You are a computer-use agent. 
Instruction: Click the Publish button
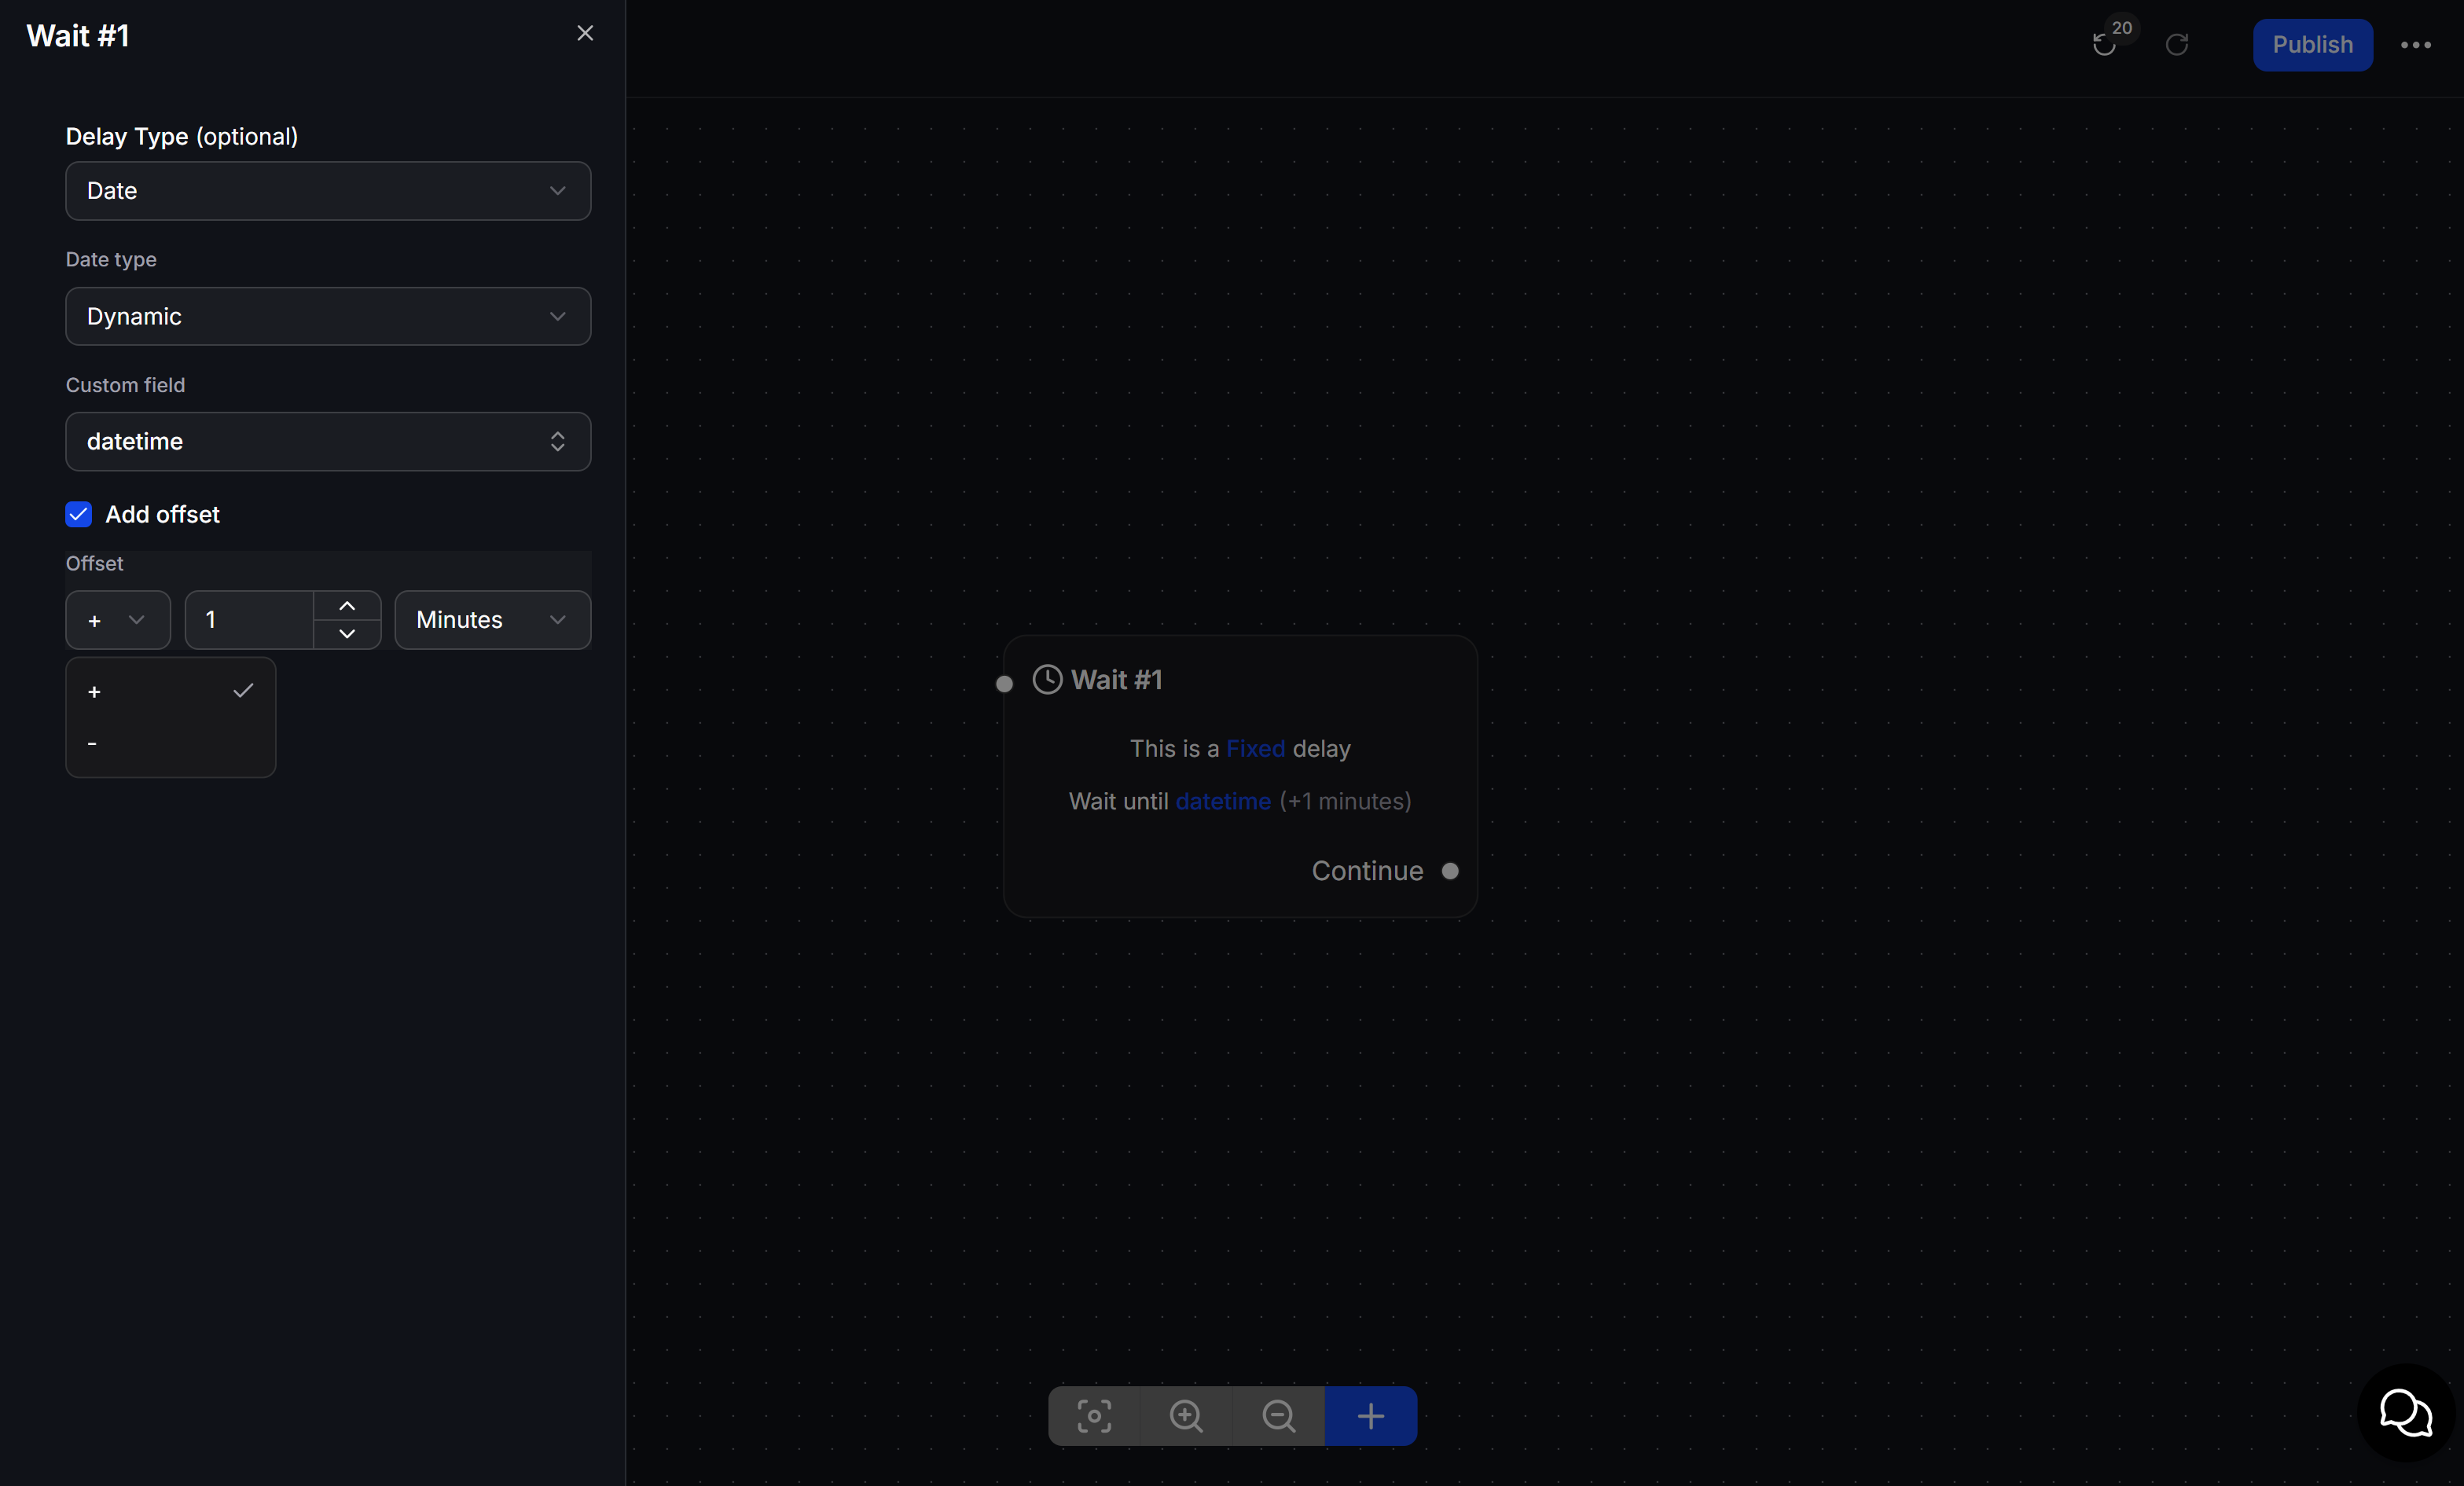(2312, 45)
